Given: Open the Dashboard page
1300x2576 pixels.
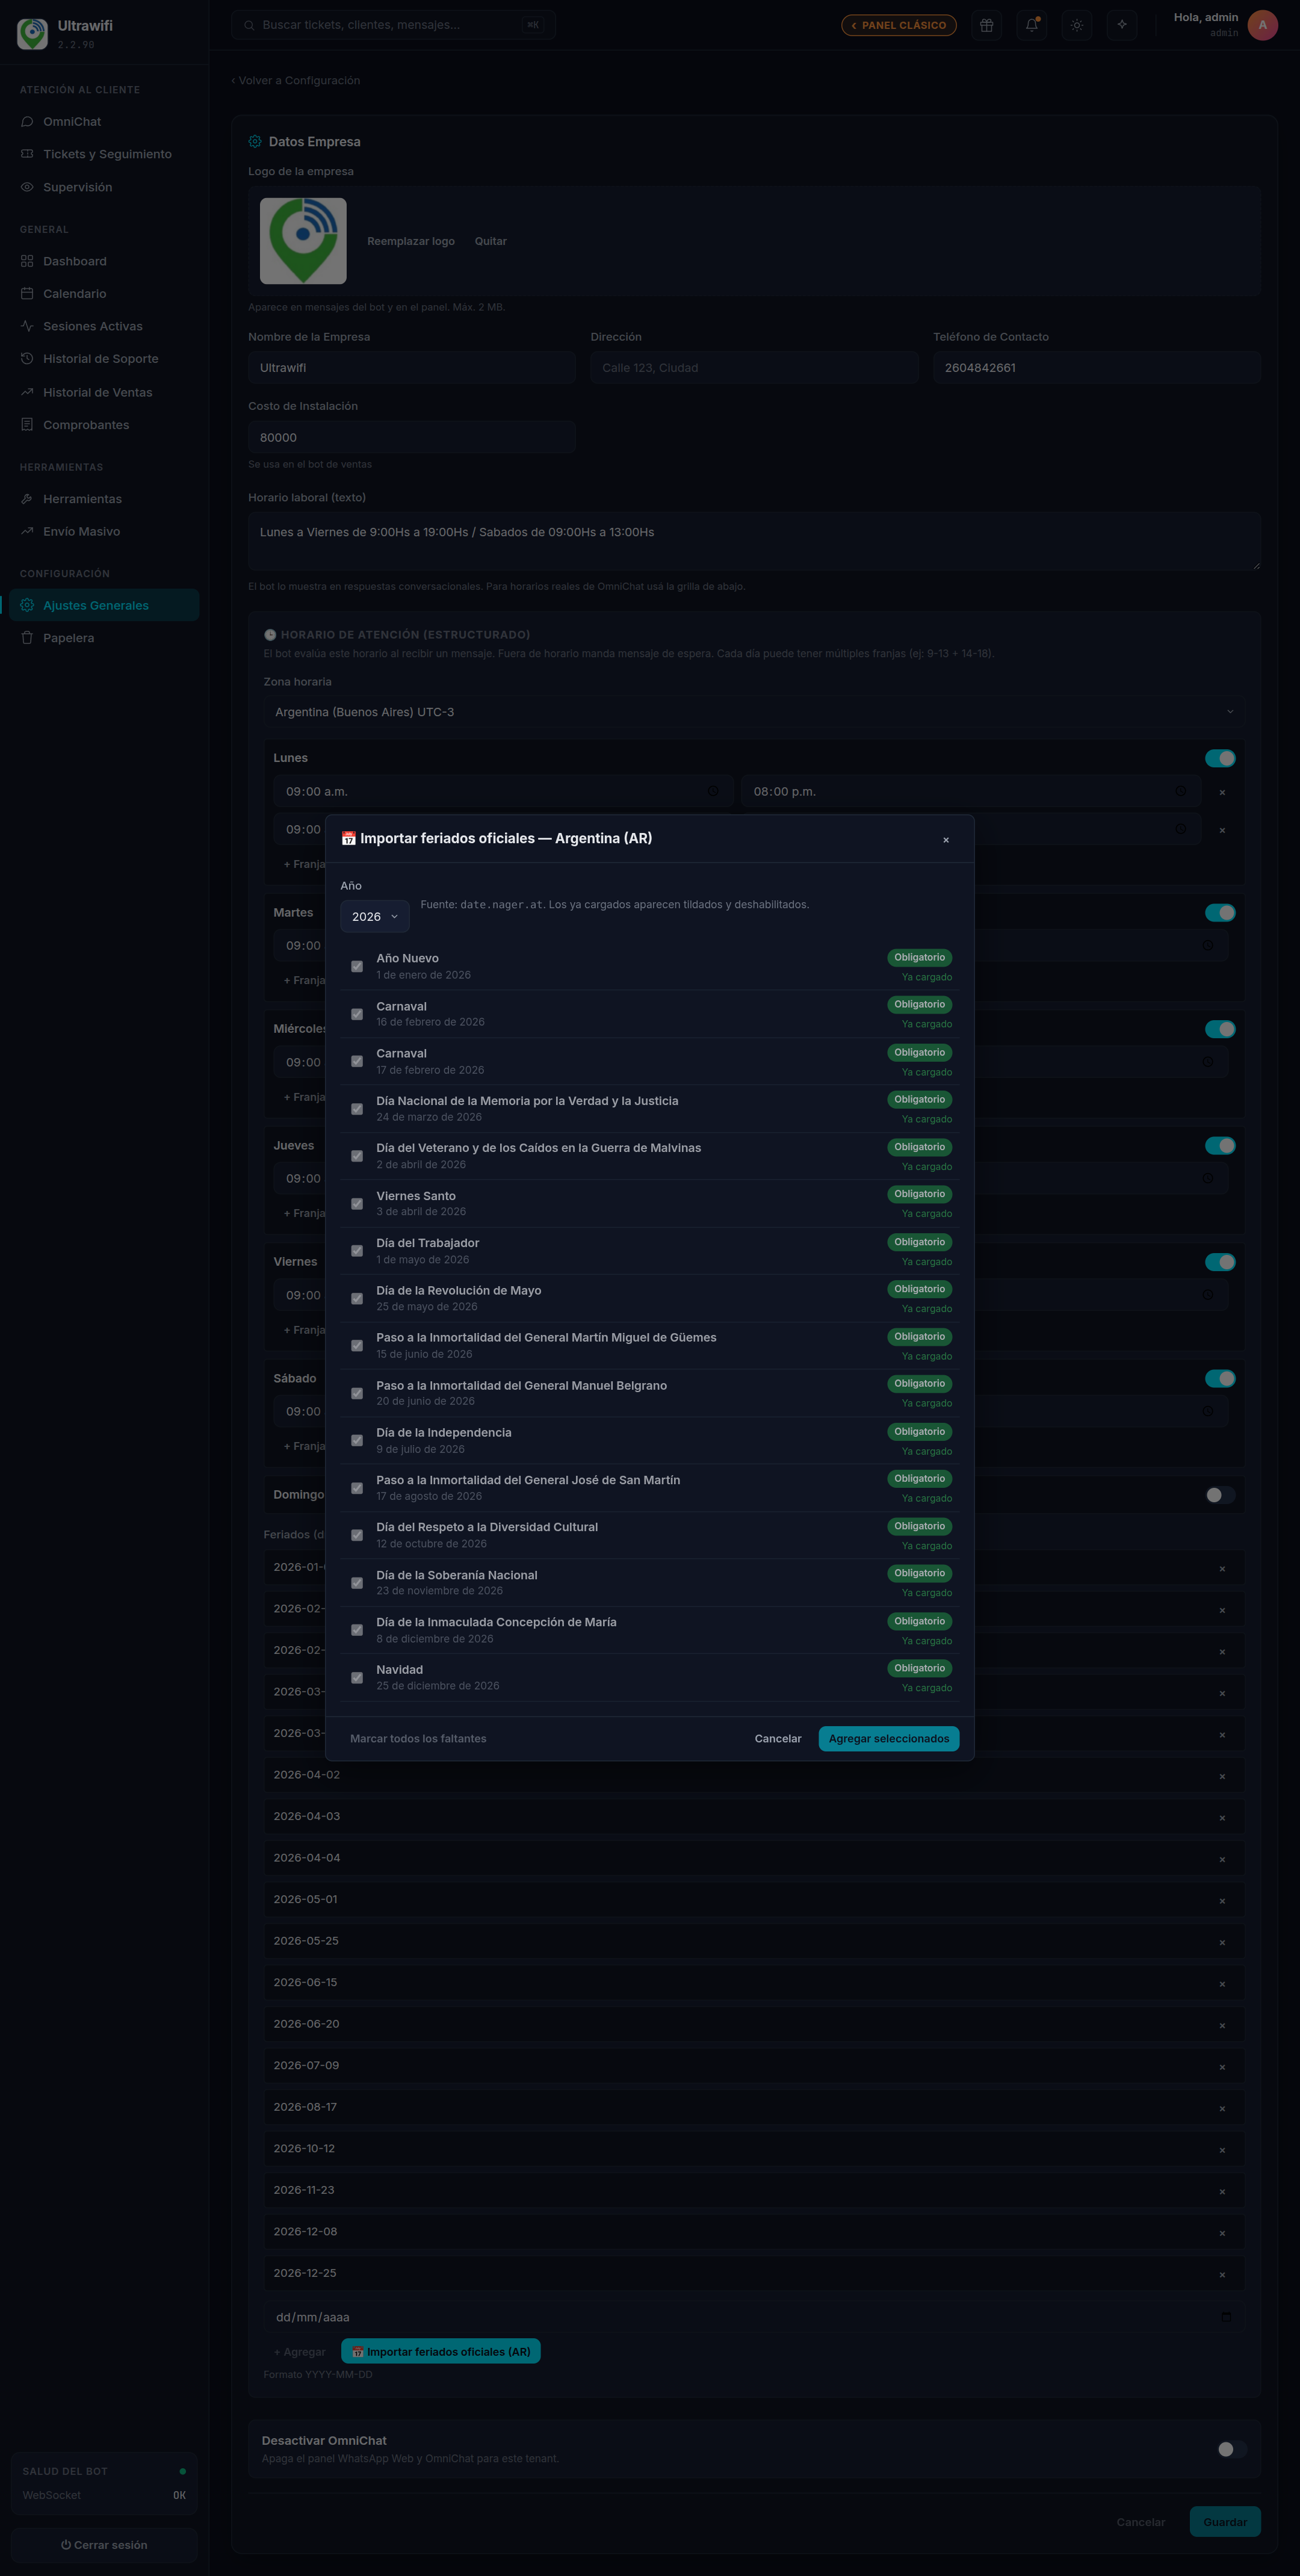Looking at the screenshot, I should (104, 261).
